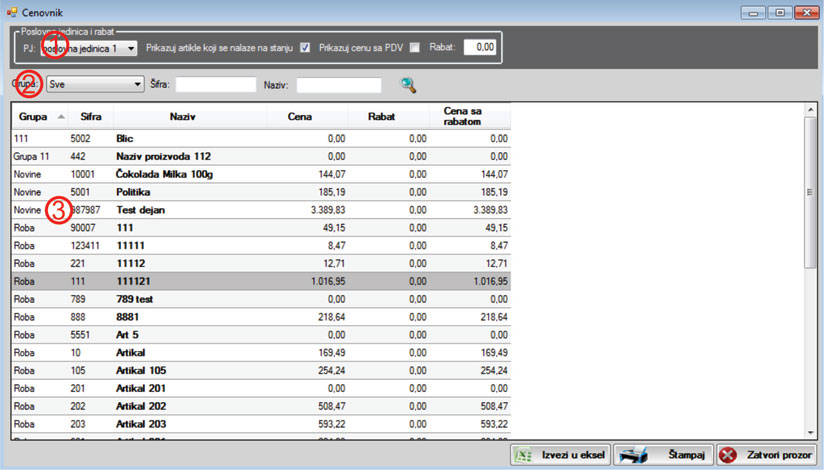Screen dimensions: 824x470
Task: Click the Rabat column header
Action: pos(381,117)
